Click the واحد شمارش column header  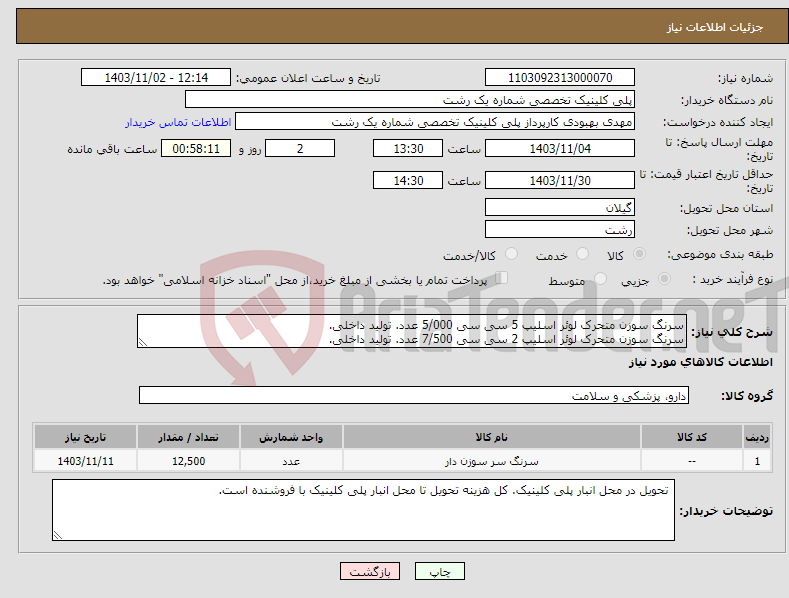pos(291,437)
